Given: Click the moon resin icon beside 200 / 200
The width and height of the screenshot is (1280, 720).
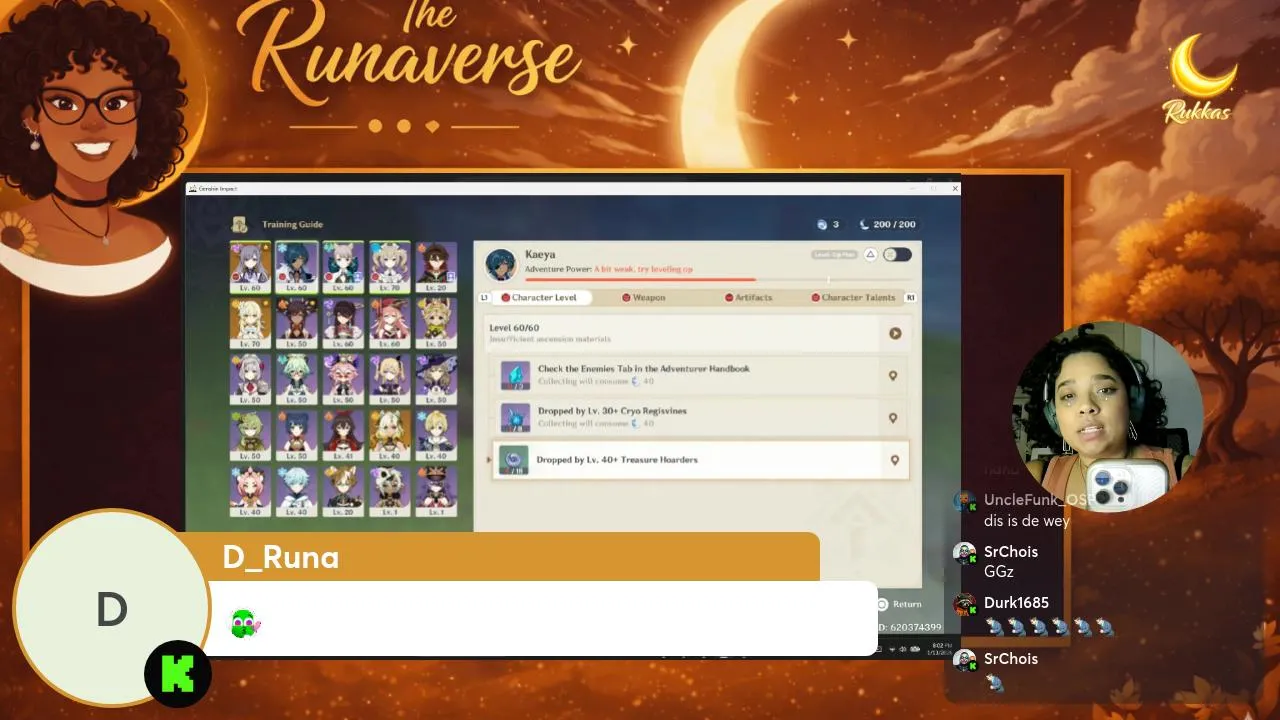Looking at the screenshot, I should pyautogui.click(x=863, y=225).
